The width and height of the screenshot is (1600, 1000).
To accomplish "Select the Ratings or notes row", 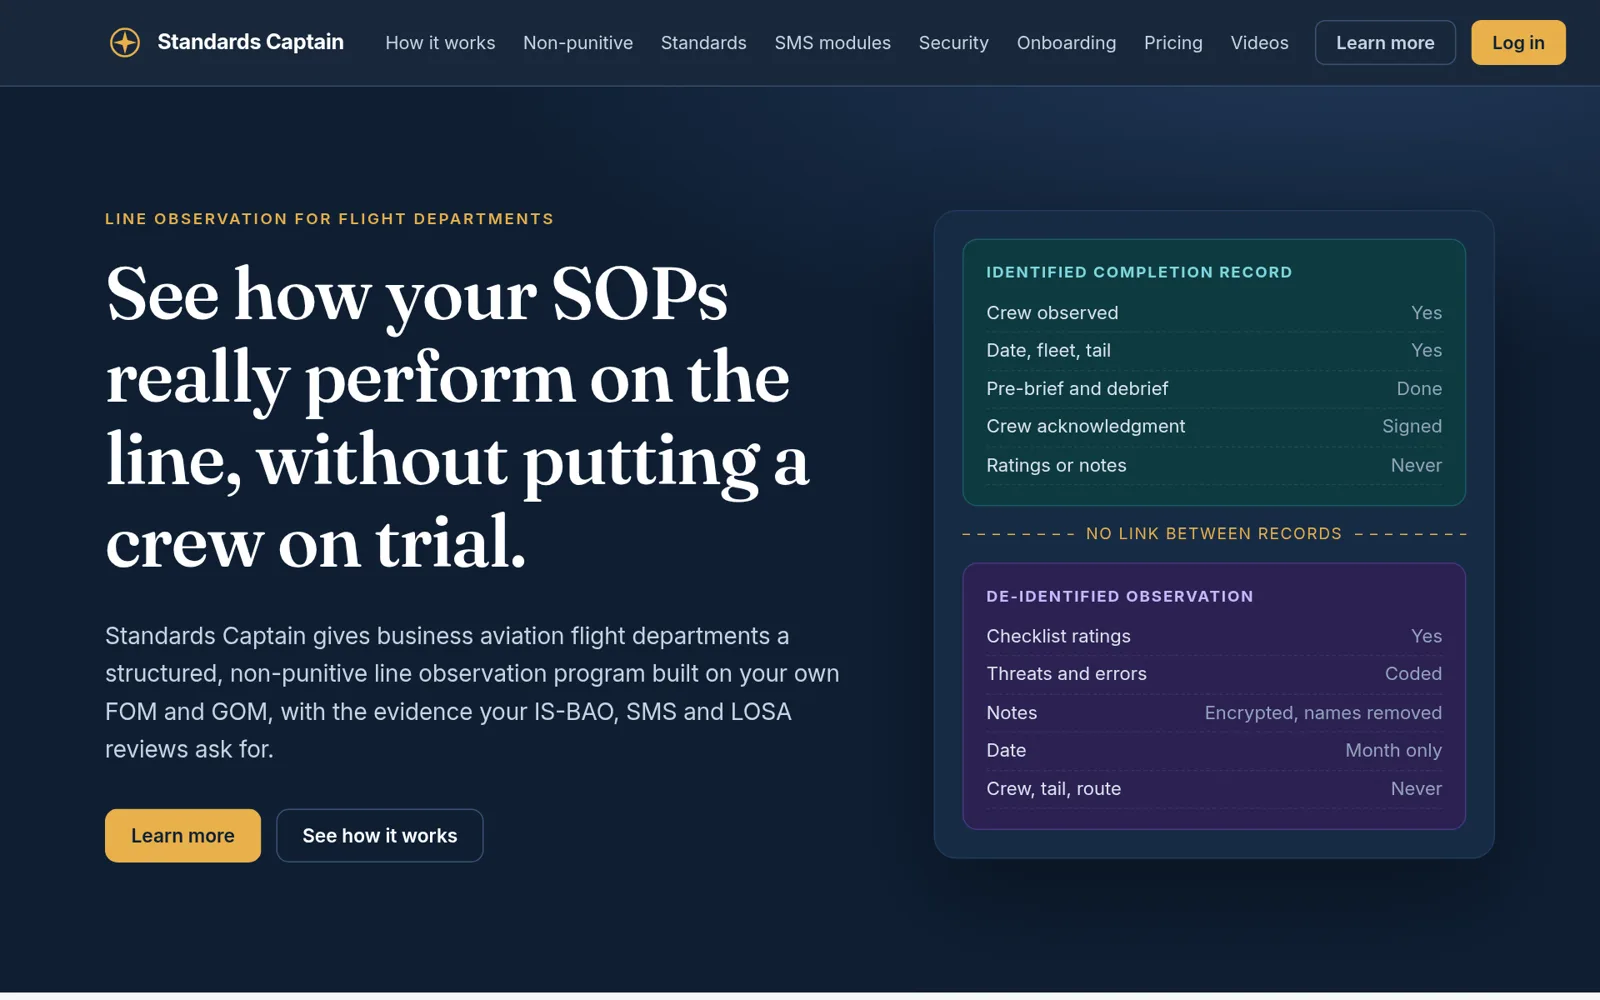I will pos(1214,465).
